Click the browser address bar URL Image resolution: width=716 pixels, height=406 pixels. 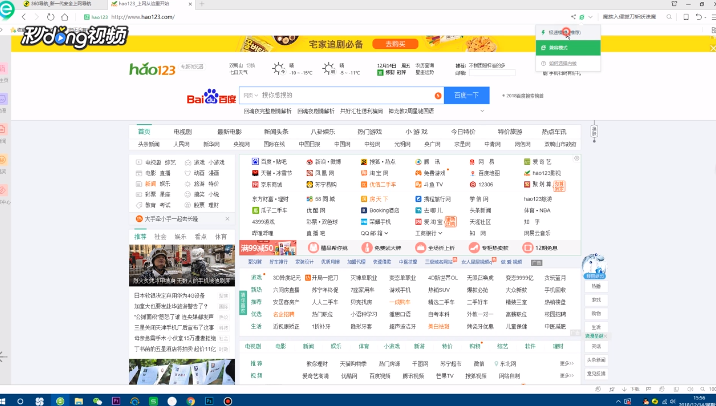coord(142,17)
